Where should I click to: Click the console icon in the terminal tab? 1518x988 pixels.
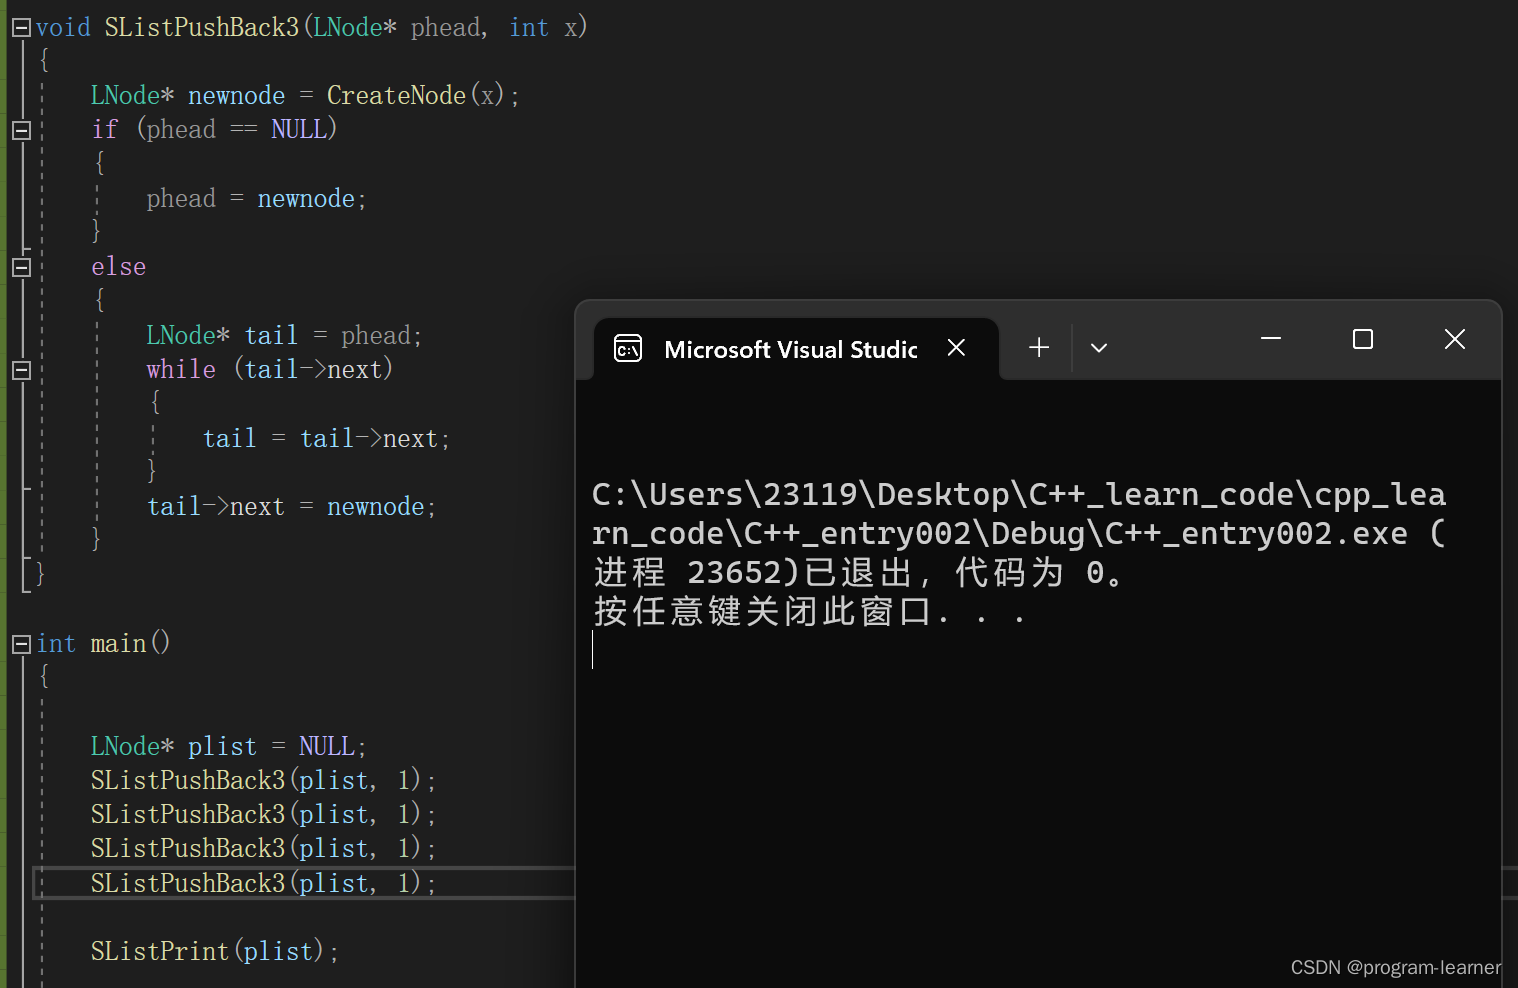click(x=628, y=348)
